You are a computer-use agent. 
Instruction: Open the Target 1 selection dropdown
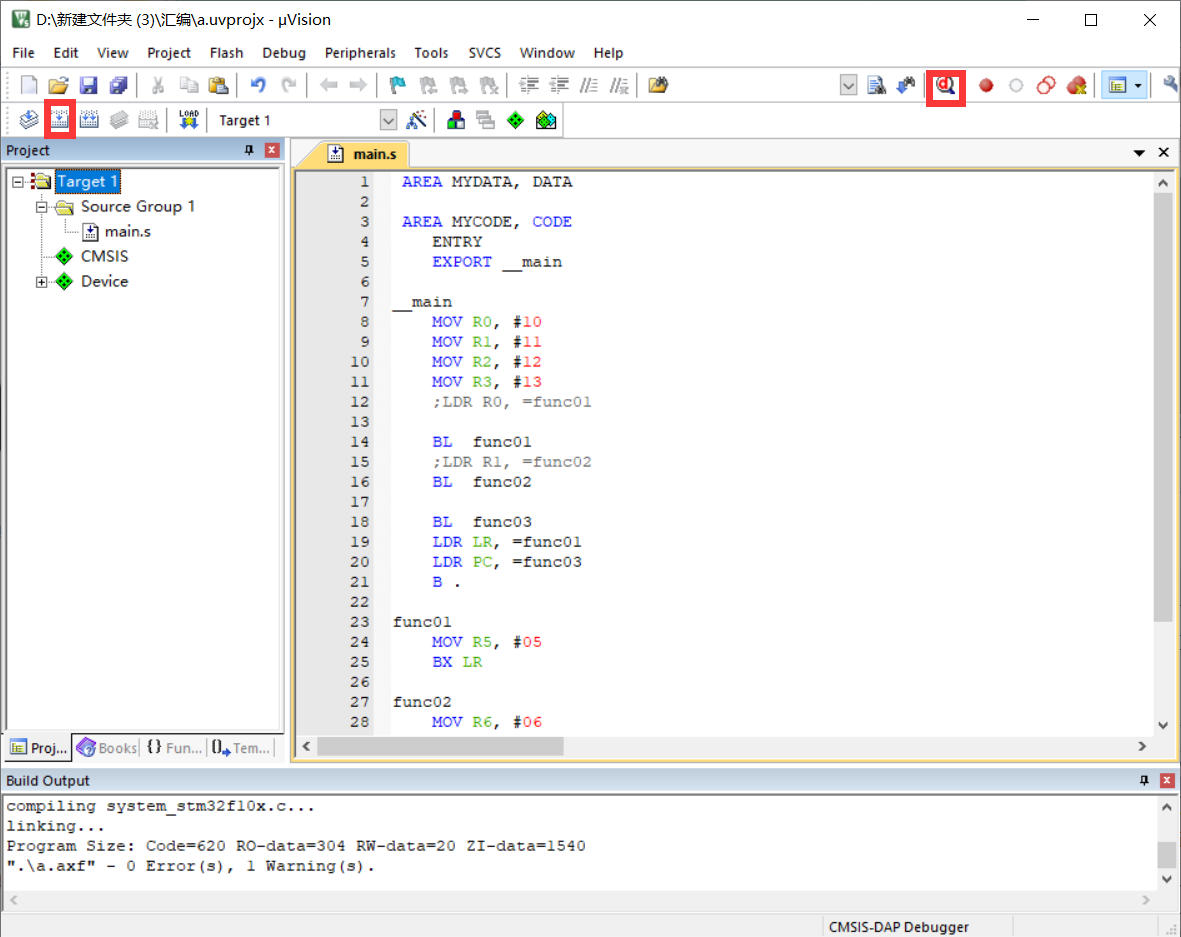389,119
